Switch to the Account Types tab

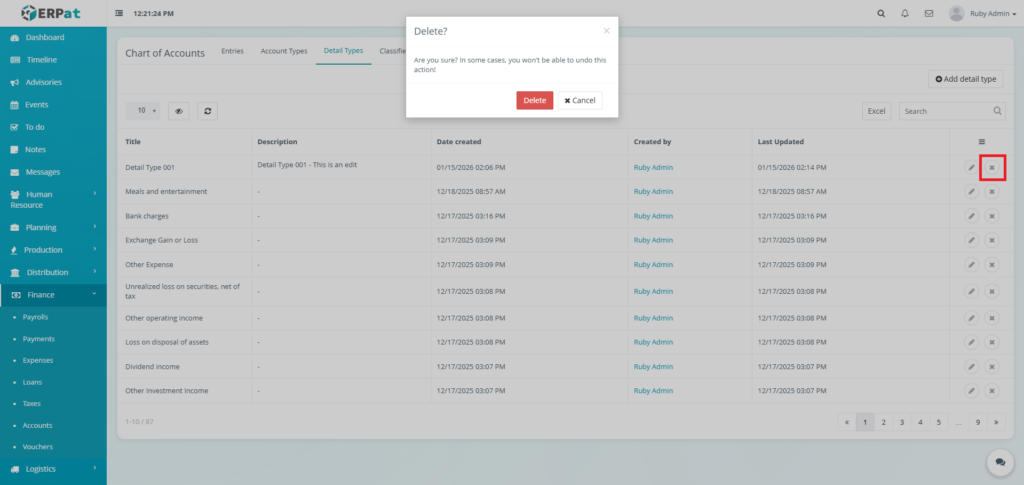(x=283, y=51)
